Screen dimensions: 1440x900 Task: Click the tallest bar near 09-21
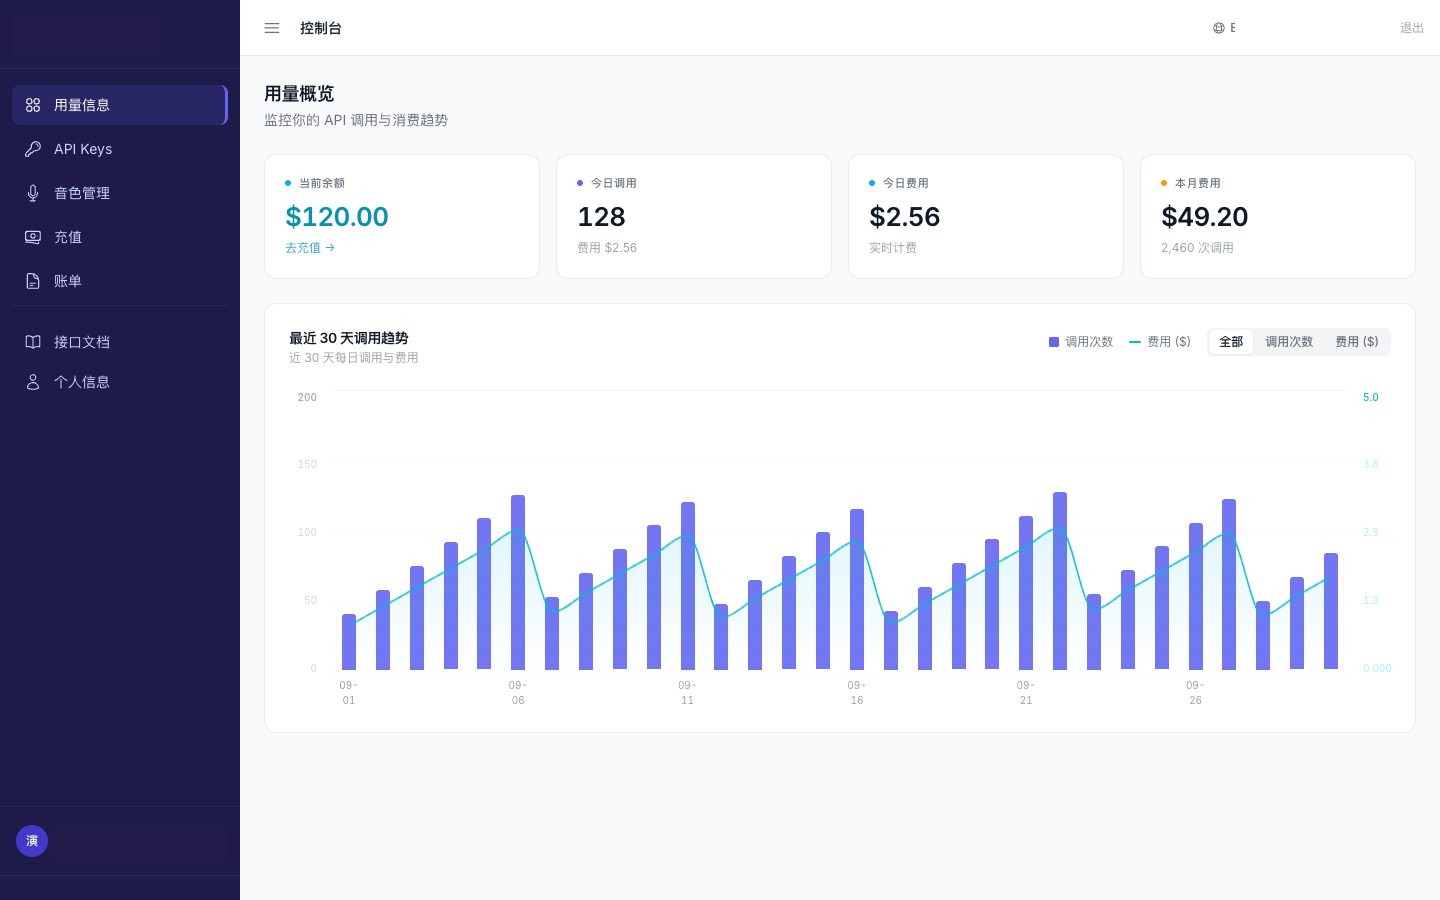[x=1060, y=581]
